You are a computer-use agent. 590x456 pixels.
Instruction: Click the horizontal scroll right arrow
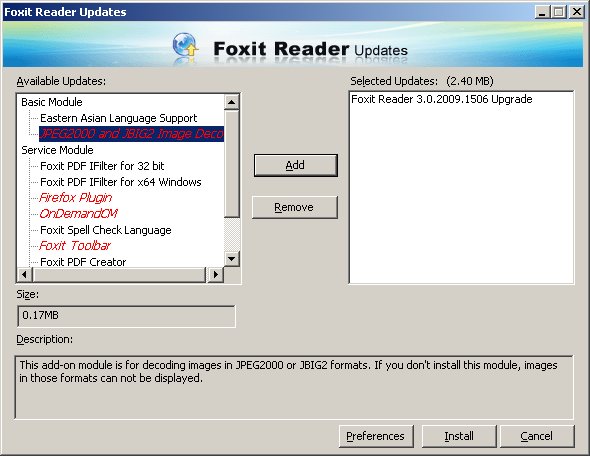click(x=215, y=274)
